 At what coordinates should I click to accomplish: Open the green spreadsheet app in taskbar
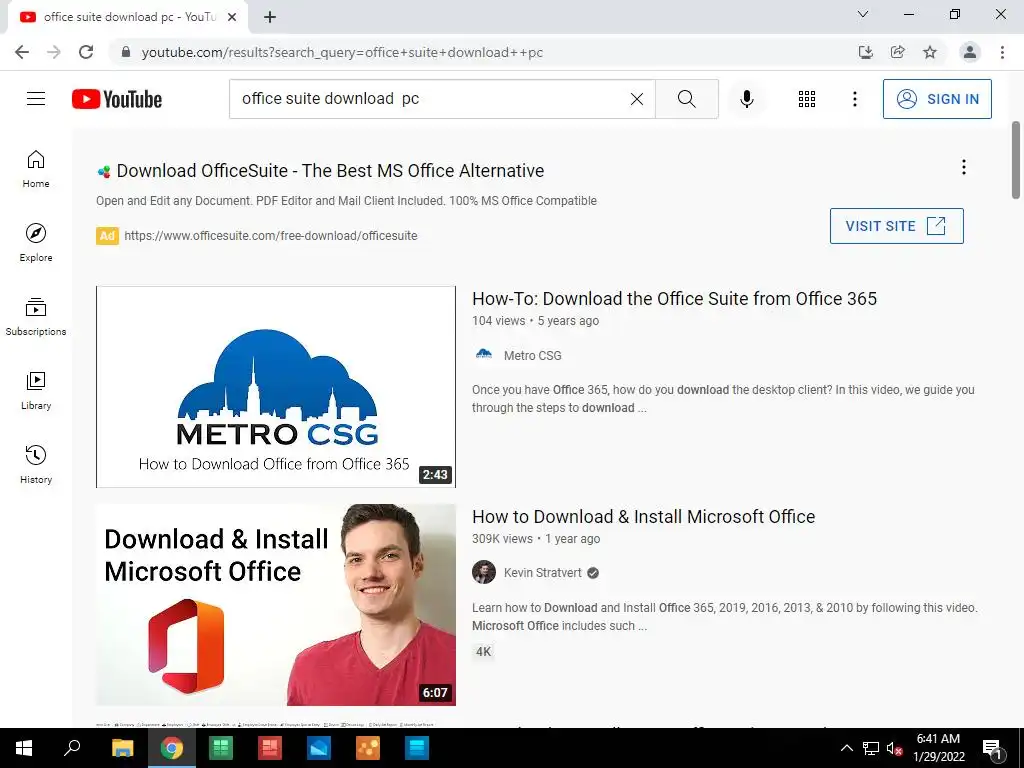coord(221,748)
